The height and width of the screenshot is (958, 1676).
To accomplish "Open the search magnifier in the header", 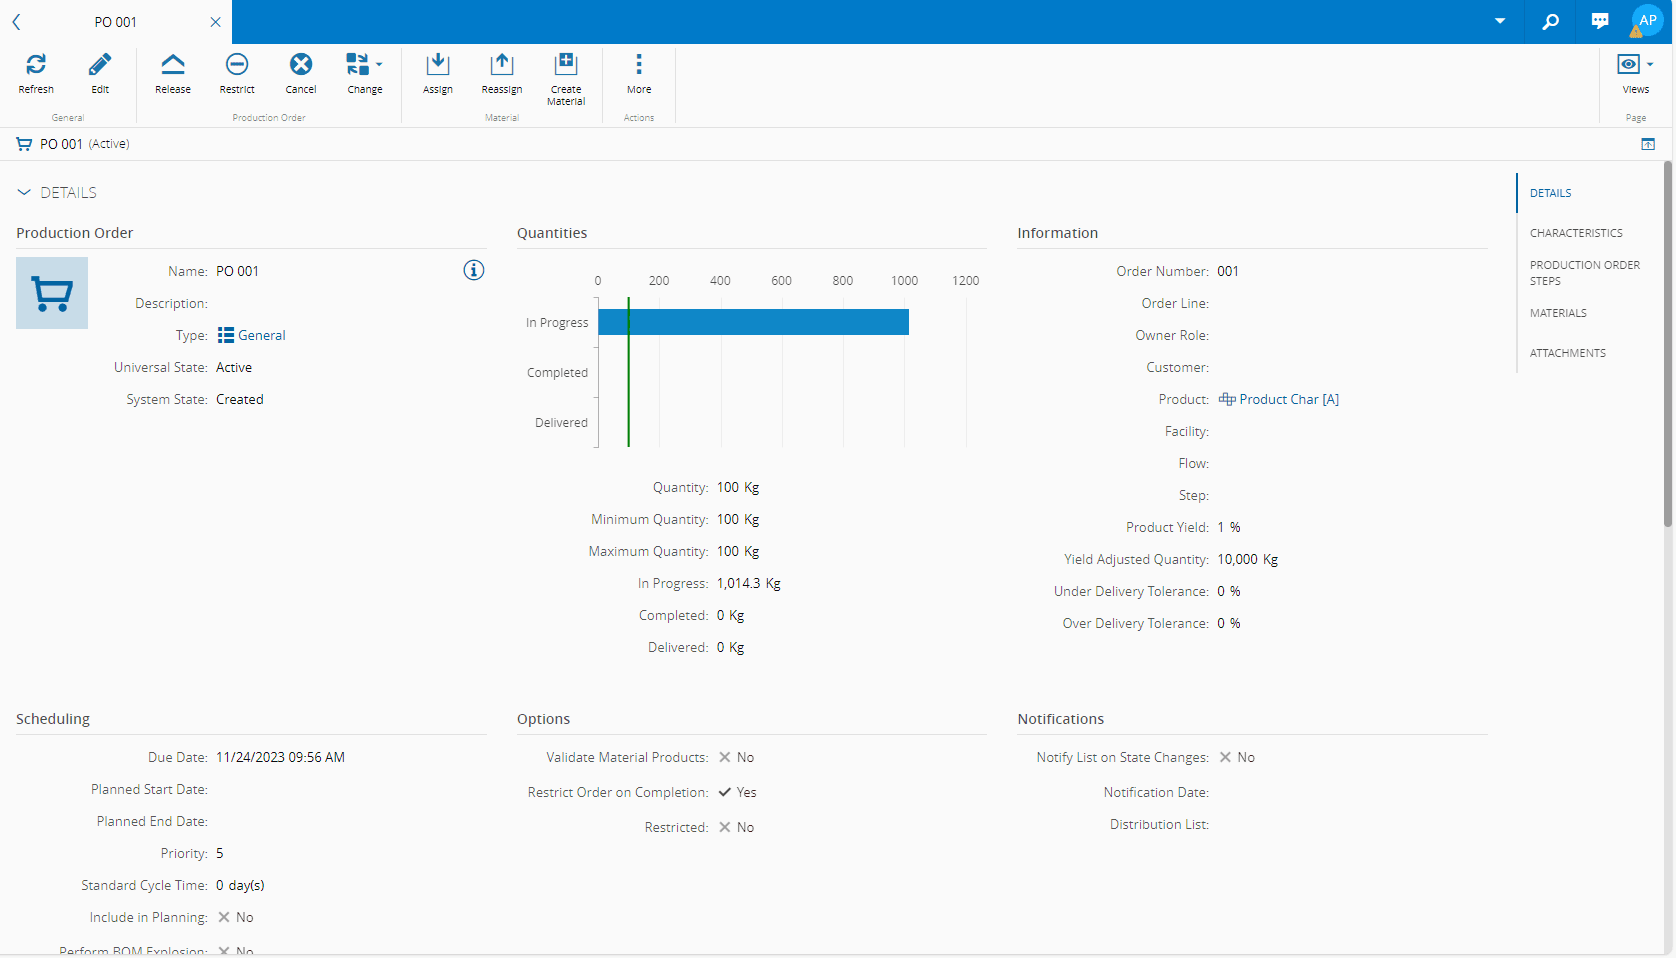I will tap(1550, 21).
